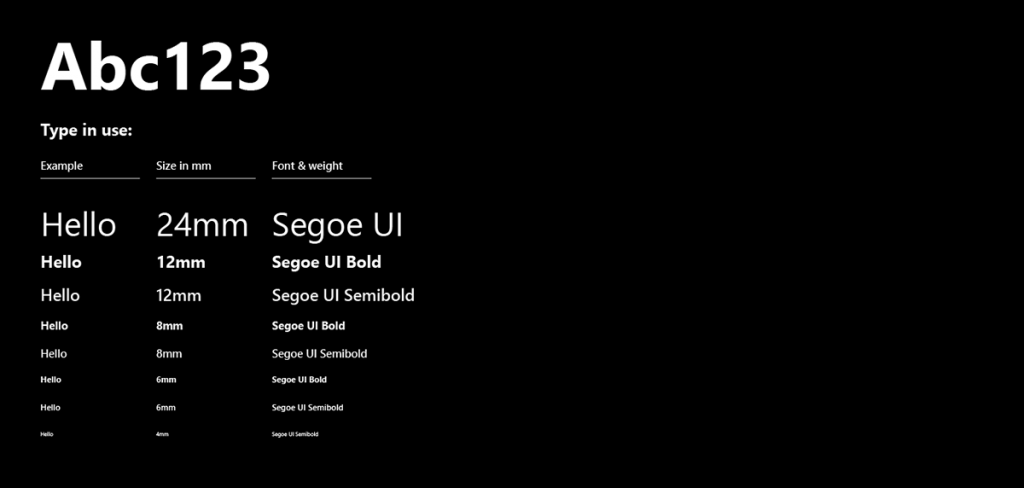Click "Segoe UI Bold" in the 12mm row
The image size is (1024, 488).
coord(326,263)
